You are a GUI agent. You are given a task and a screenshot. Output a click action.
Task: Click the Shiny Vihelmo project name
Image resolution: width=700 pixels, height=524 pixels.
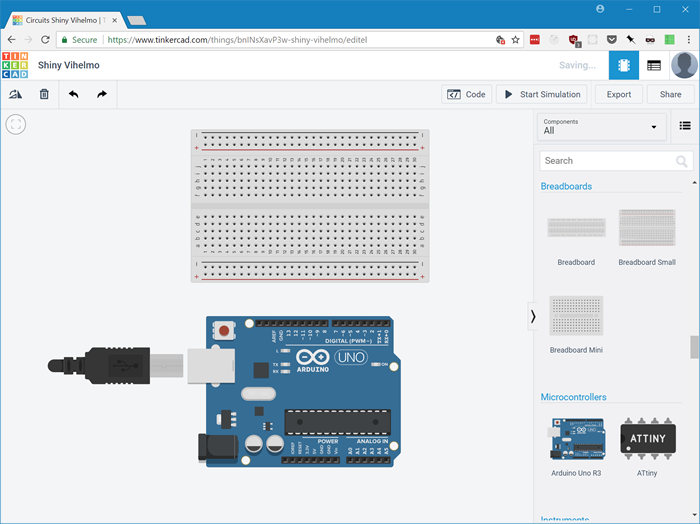(x=69, y=65)
